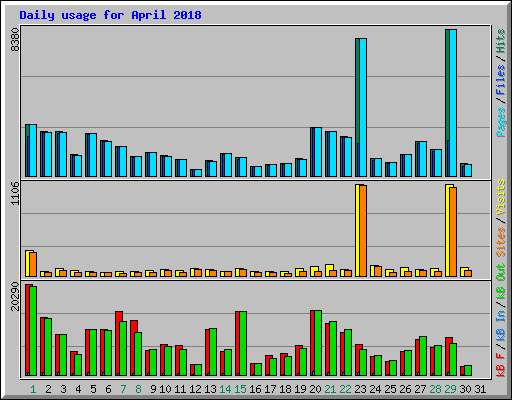Select the green kB bar for day 30

click(468, 371)
